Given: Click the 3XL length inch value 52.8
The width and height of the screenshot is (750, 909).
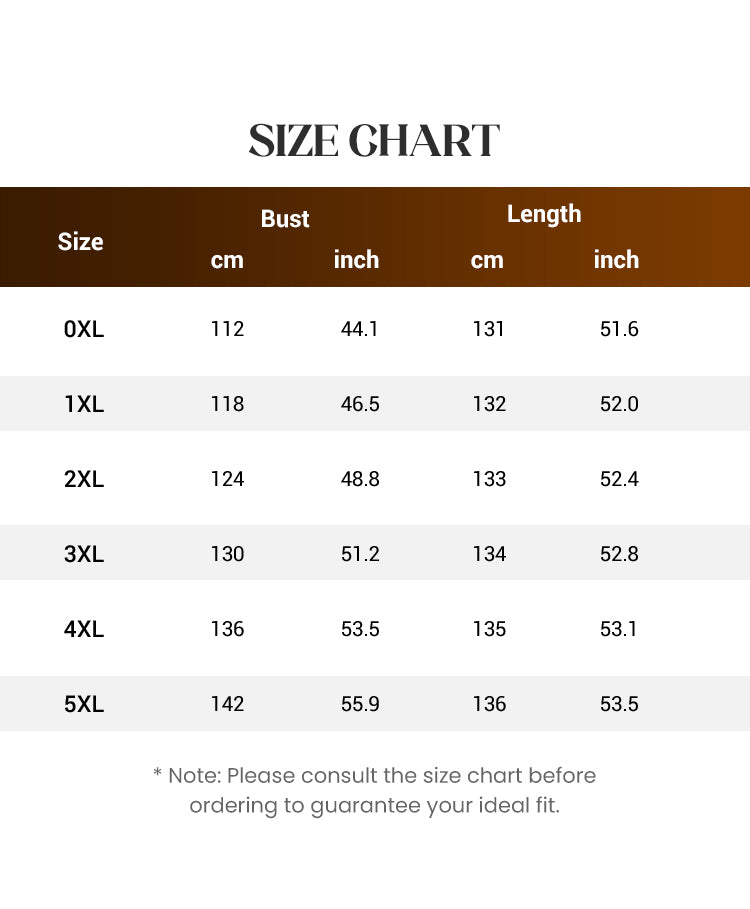Looking at the screenshot, I should coord(619,554).
